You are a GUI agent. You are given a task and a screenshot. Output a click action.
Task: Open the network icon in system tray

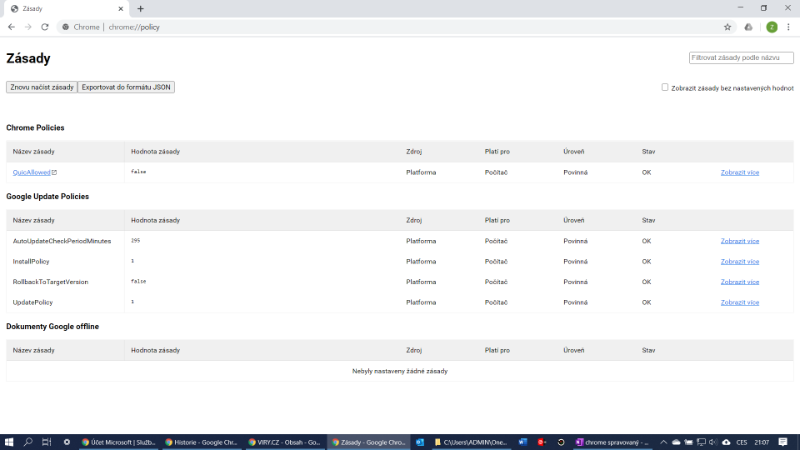click(702, 442)
